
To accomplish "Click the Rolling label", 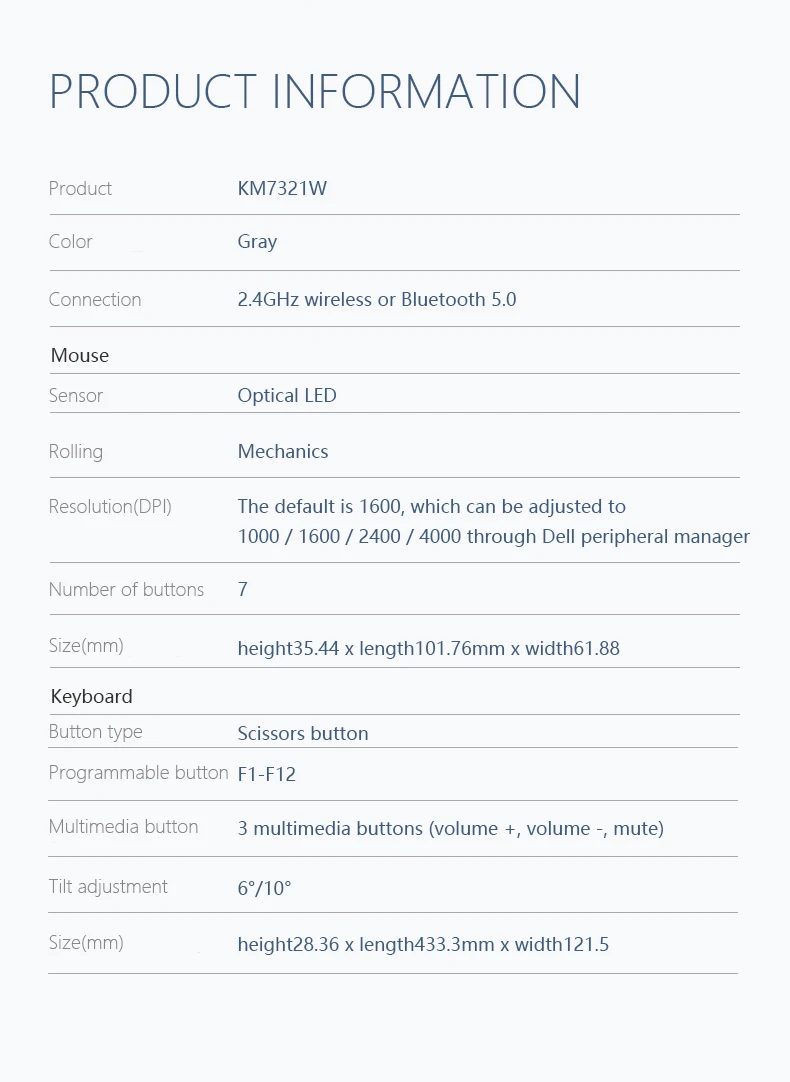I will 76,452.
